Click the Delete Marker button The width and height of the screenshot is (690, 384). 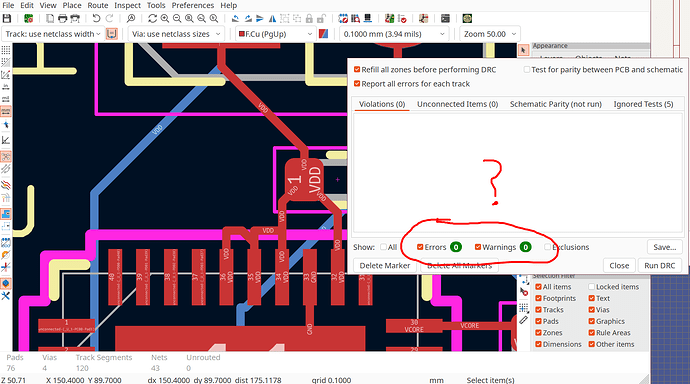pyautogui.click(x=385, y=266)
